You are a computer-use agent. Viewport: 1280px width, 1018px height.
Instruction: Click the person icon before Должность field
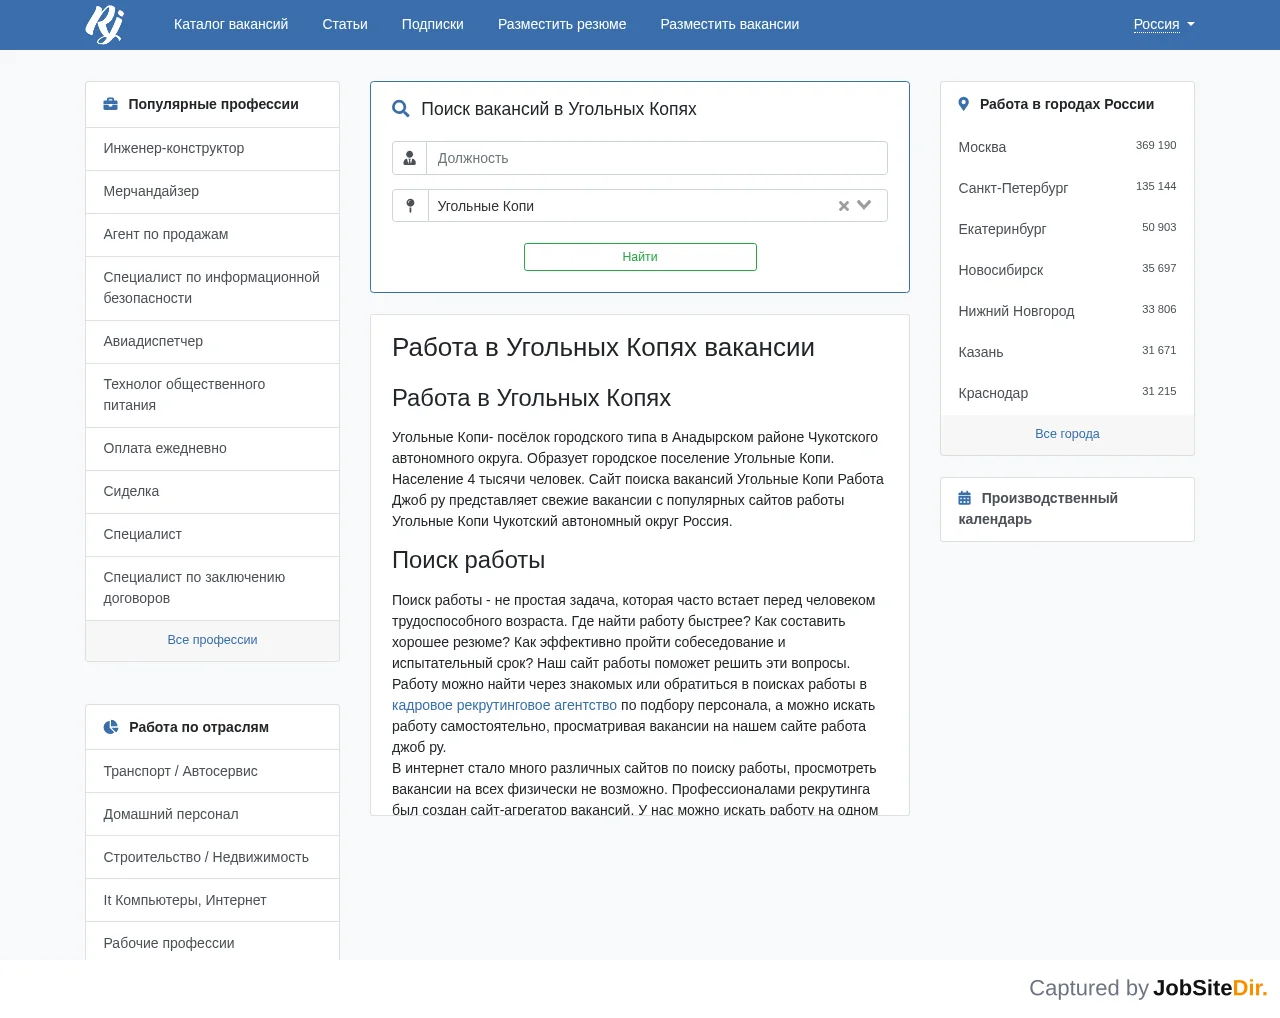point(410,158)
